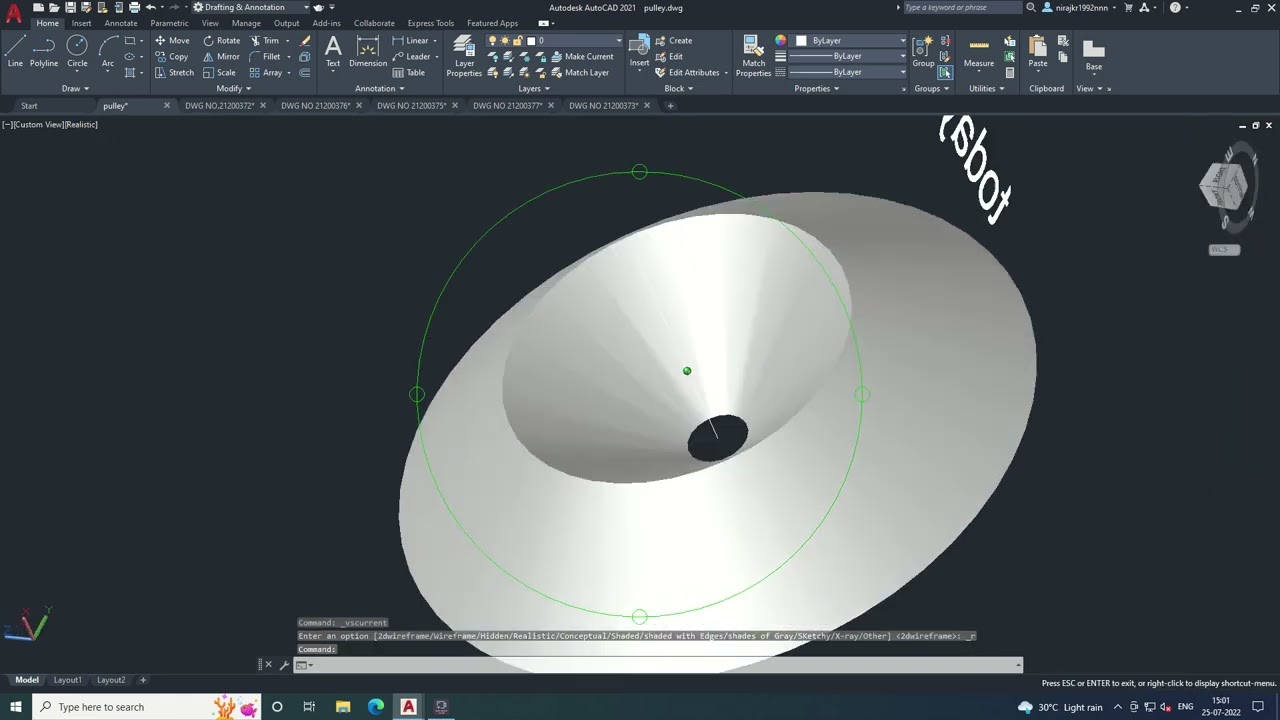
Task: Select the Arc tool
Action: point(108,50)
